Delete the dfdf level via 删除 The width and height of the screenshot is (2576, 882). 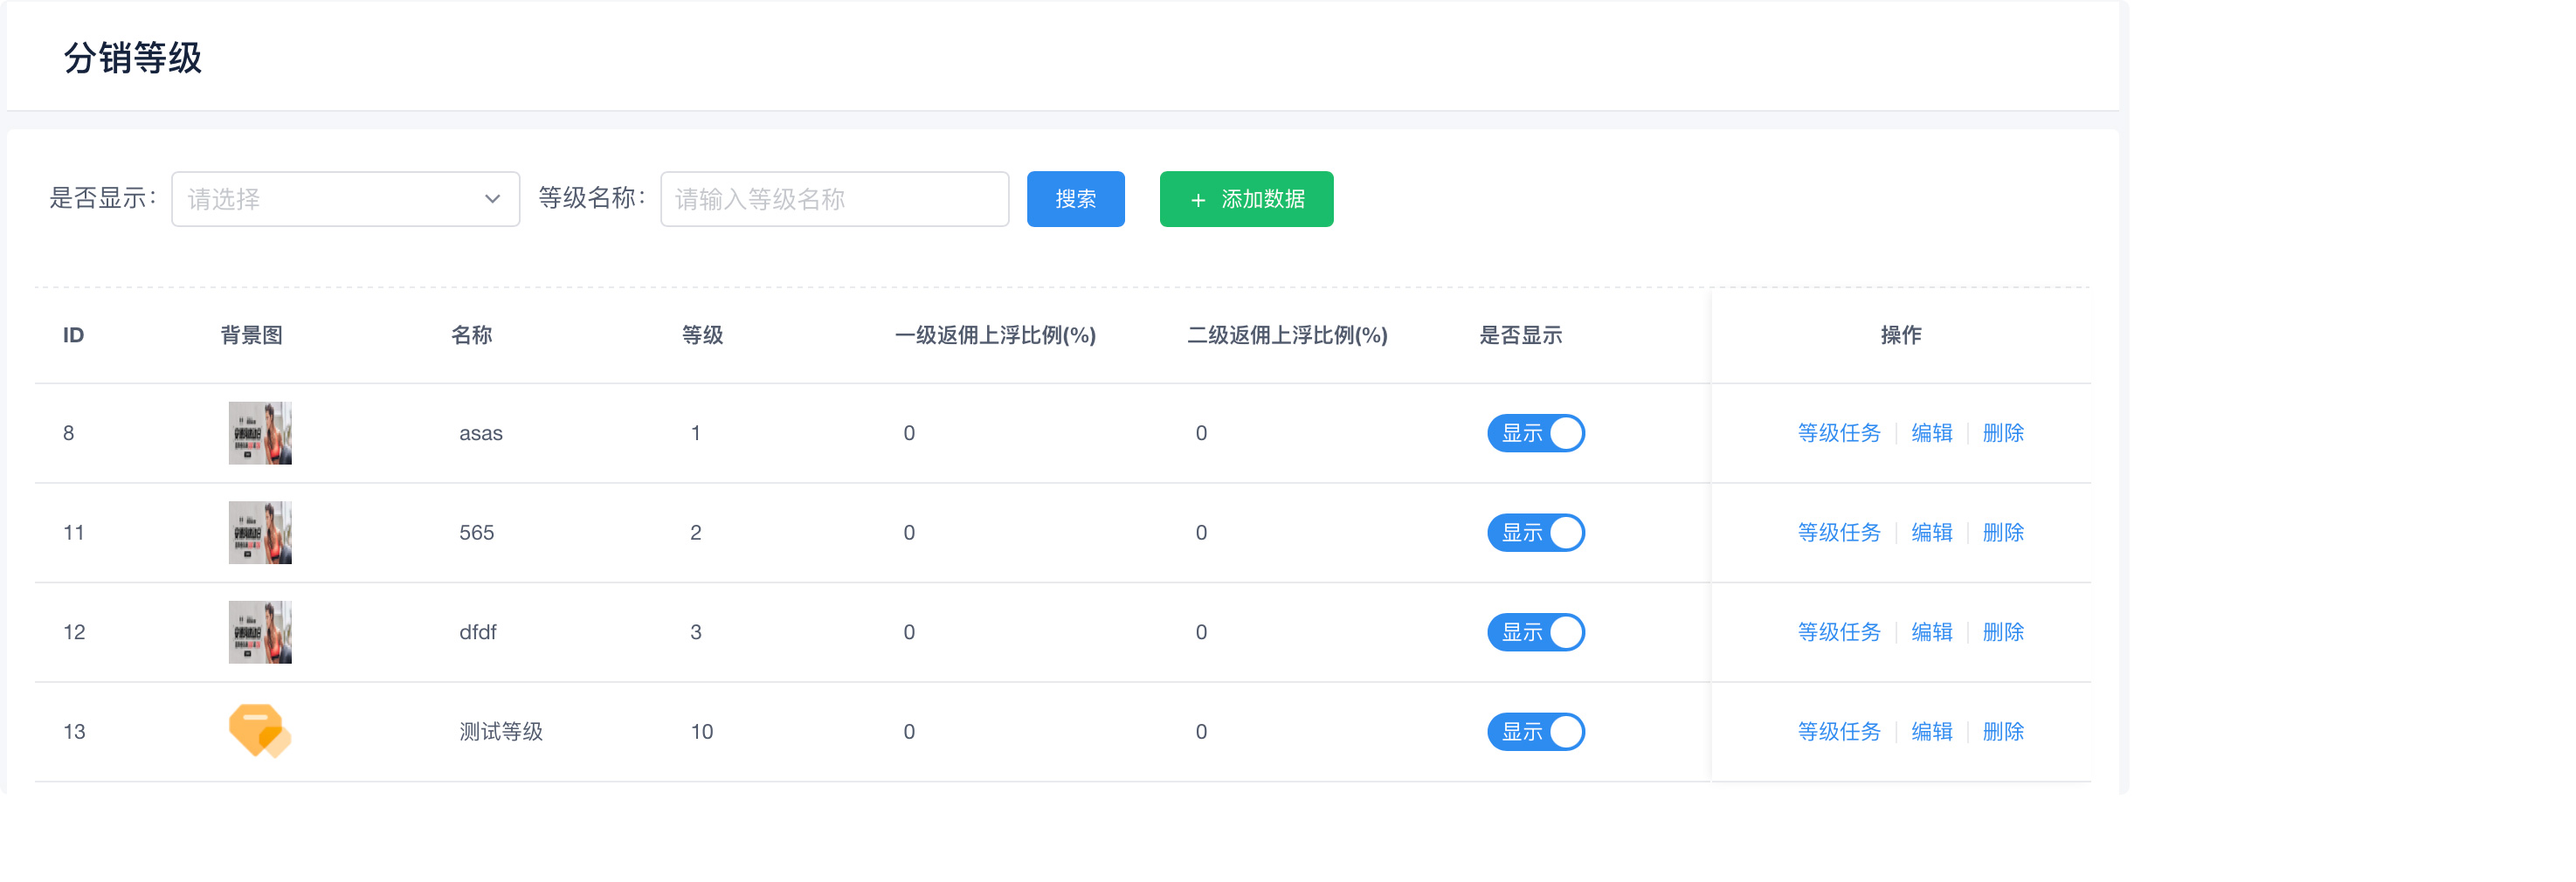(x=2002, y=632)
